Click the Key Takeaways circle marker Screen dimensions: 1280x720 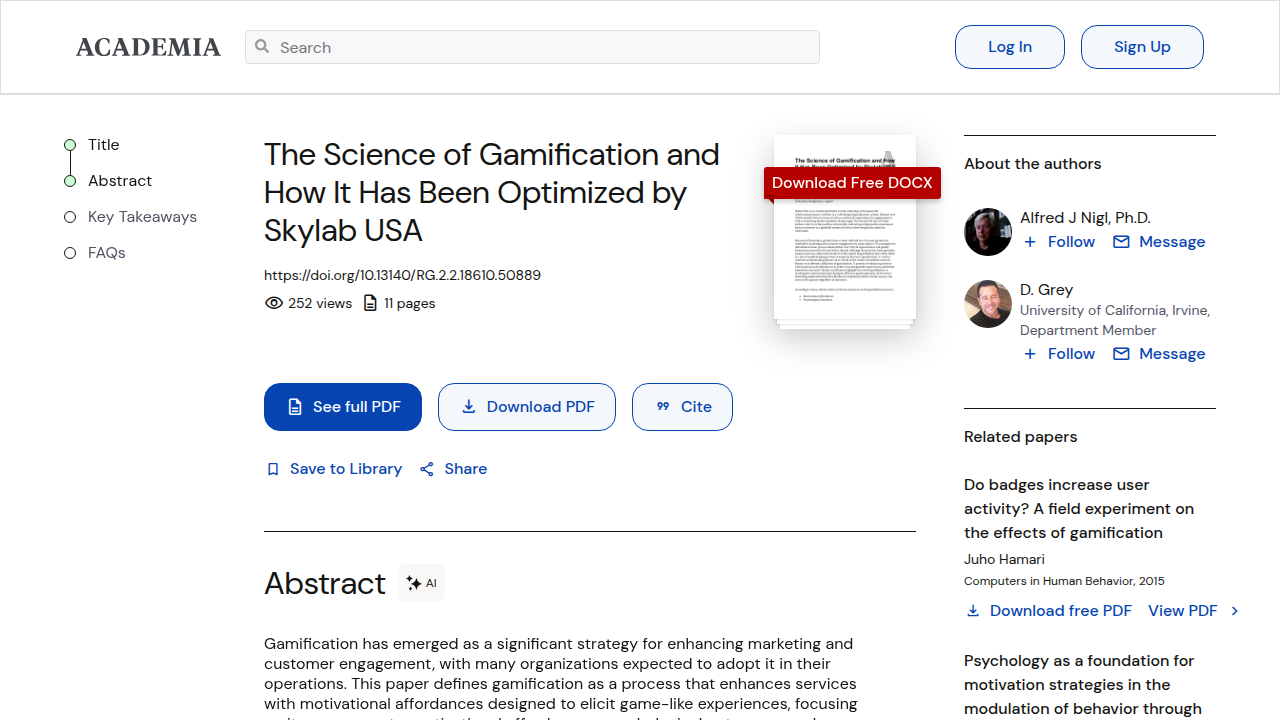(70, 217)
